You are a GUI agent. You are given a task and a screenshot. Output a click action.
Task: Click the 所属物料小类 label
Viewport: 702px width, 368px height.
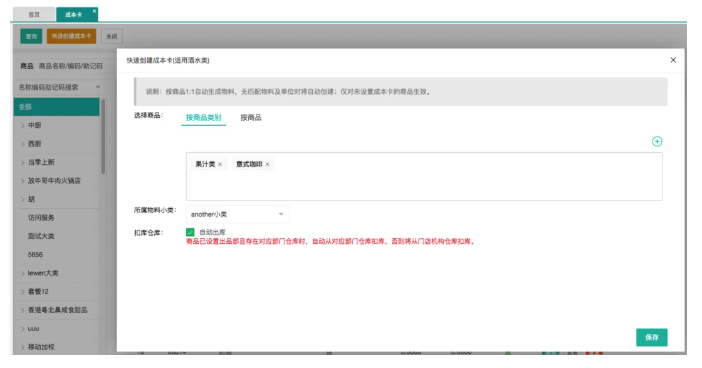155,210
